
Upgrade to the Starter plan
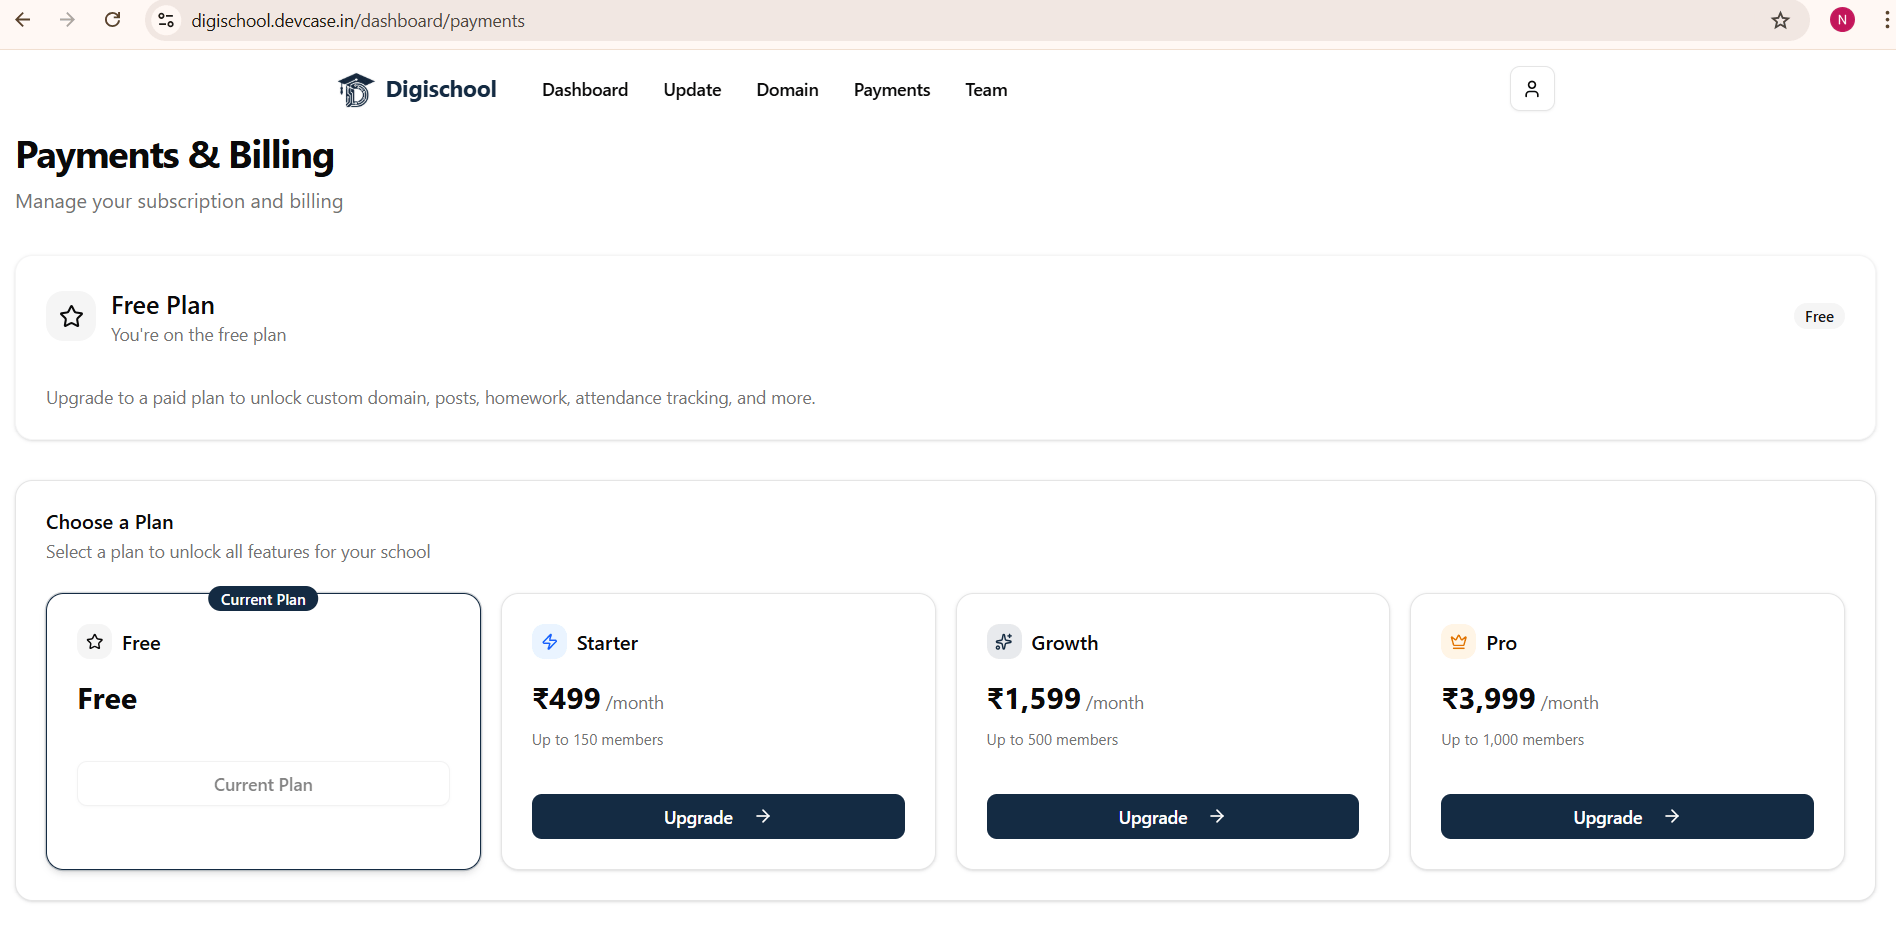click(x=717, y=817)
